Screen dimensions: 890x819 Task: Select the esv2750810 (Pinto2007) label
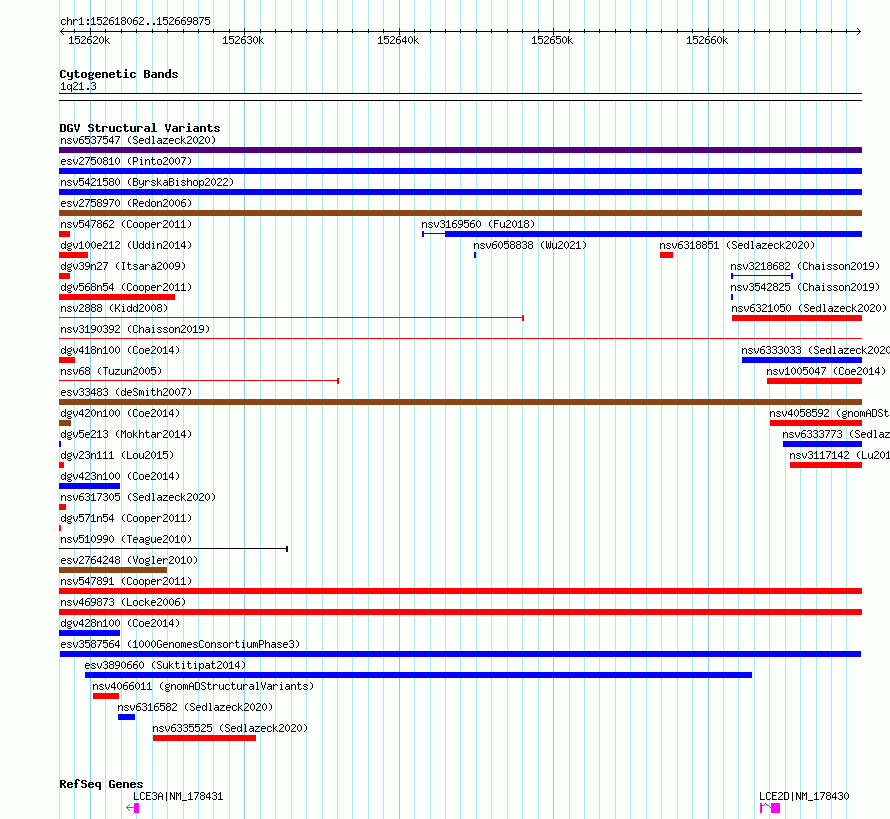pos(126,161)
